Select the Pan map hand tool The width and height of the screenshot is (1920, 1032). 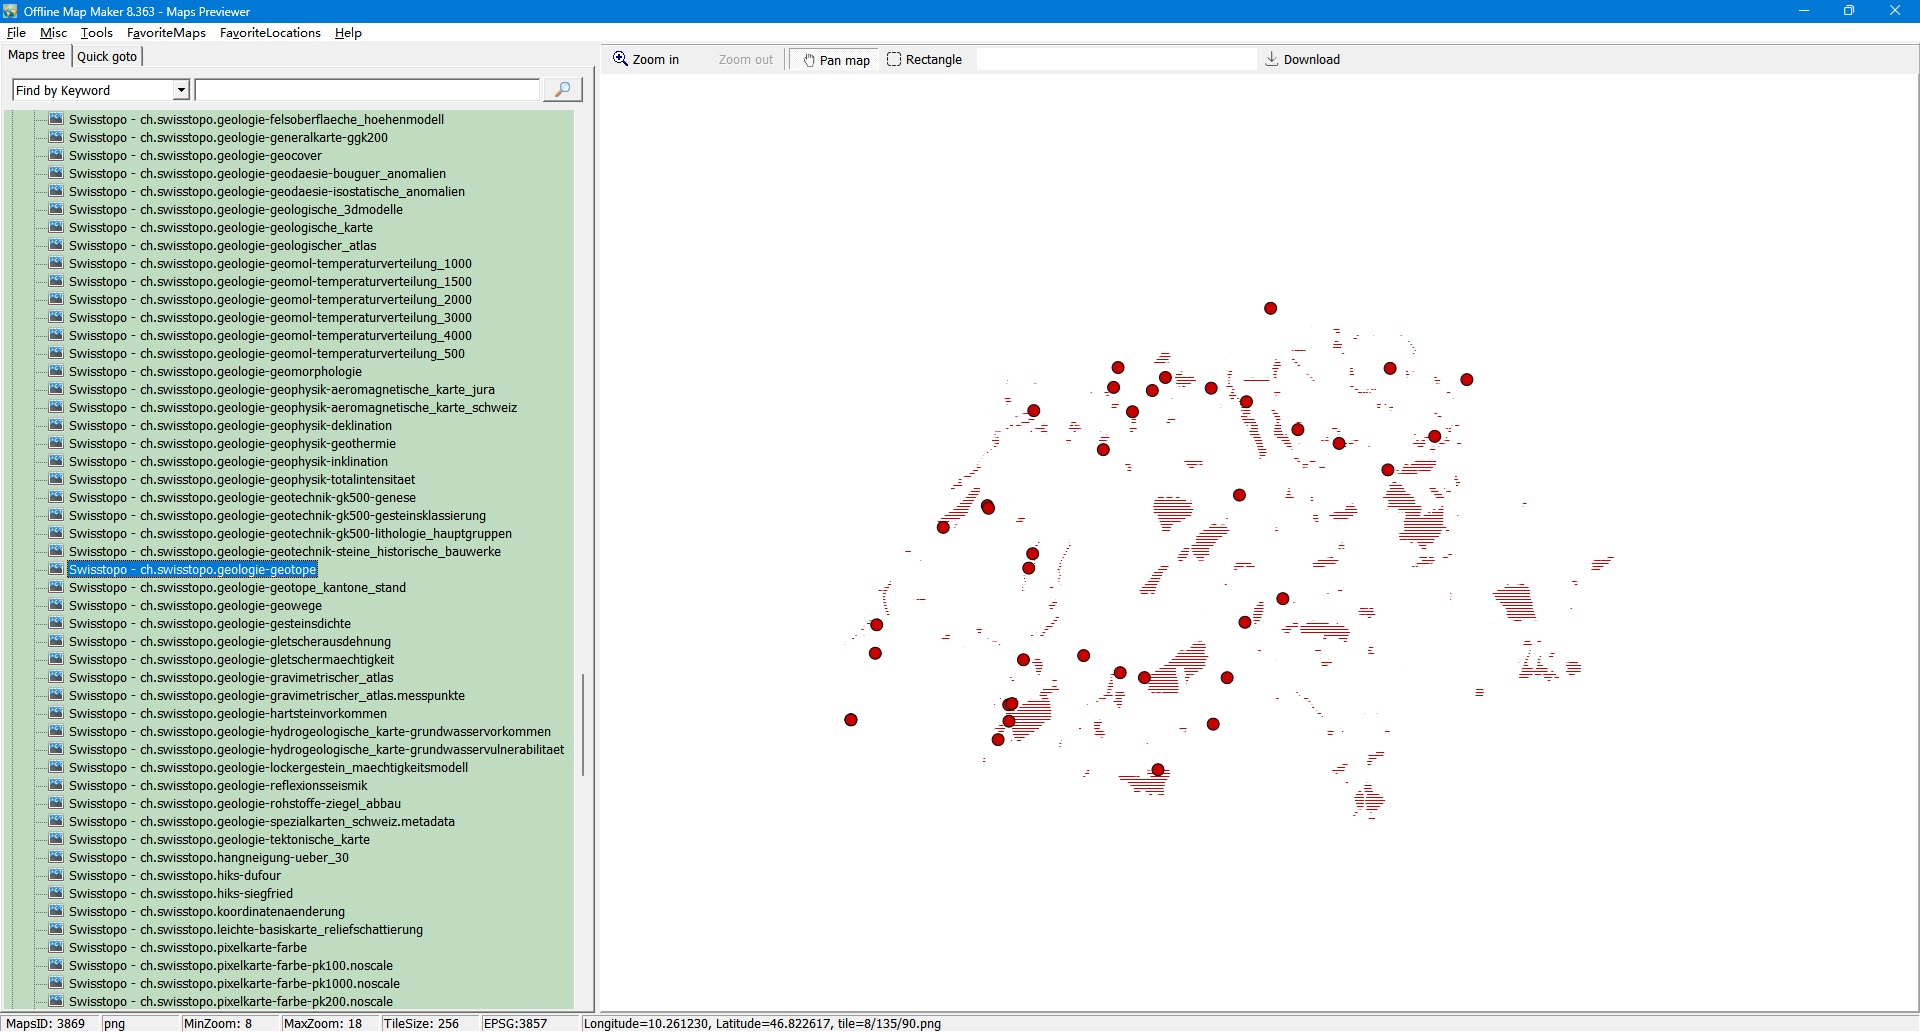[835, 60]
